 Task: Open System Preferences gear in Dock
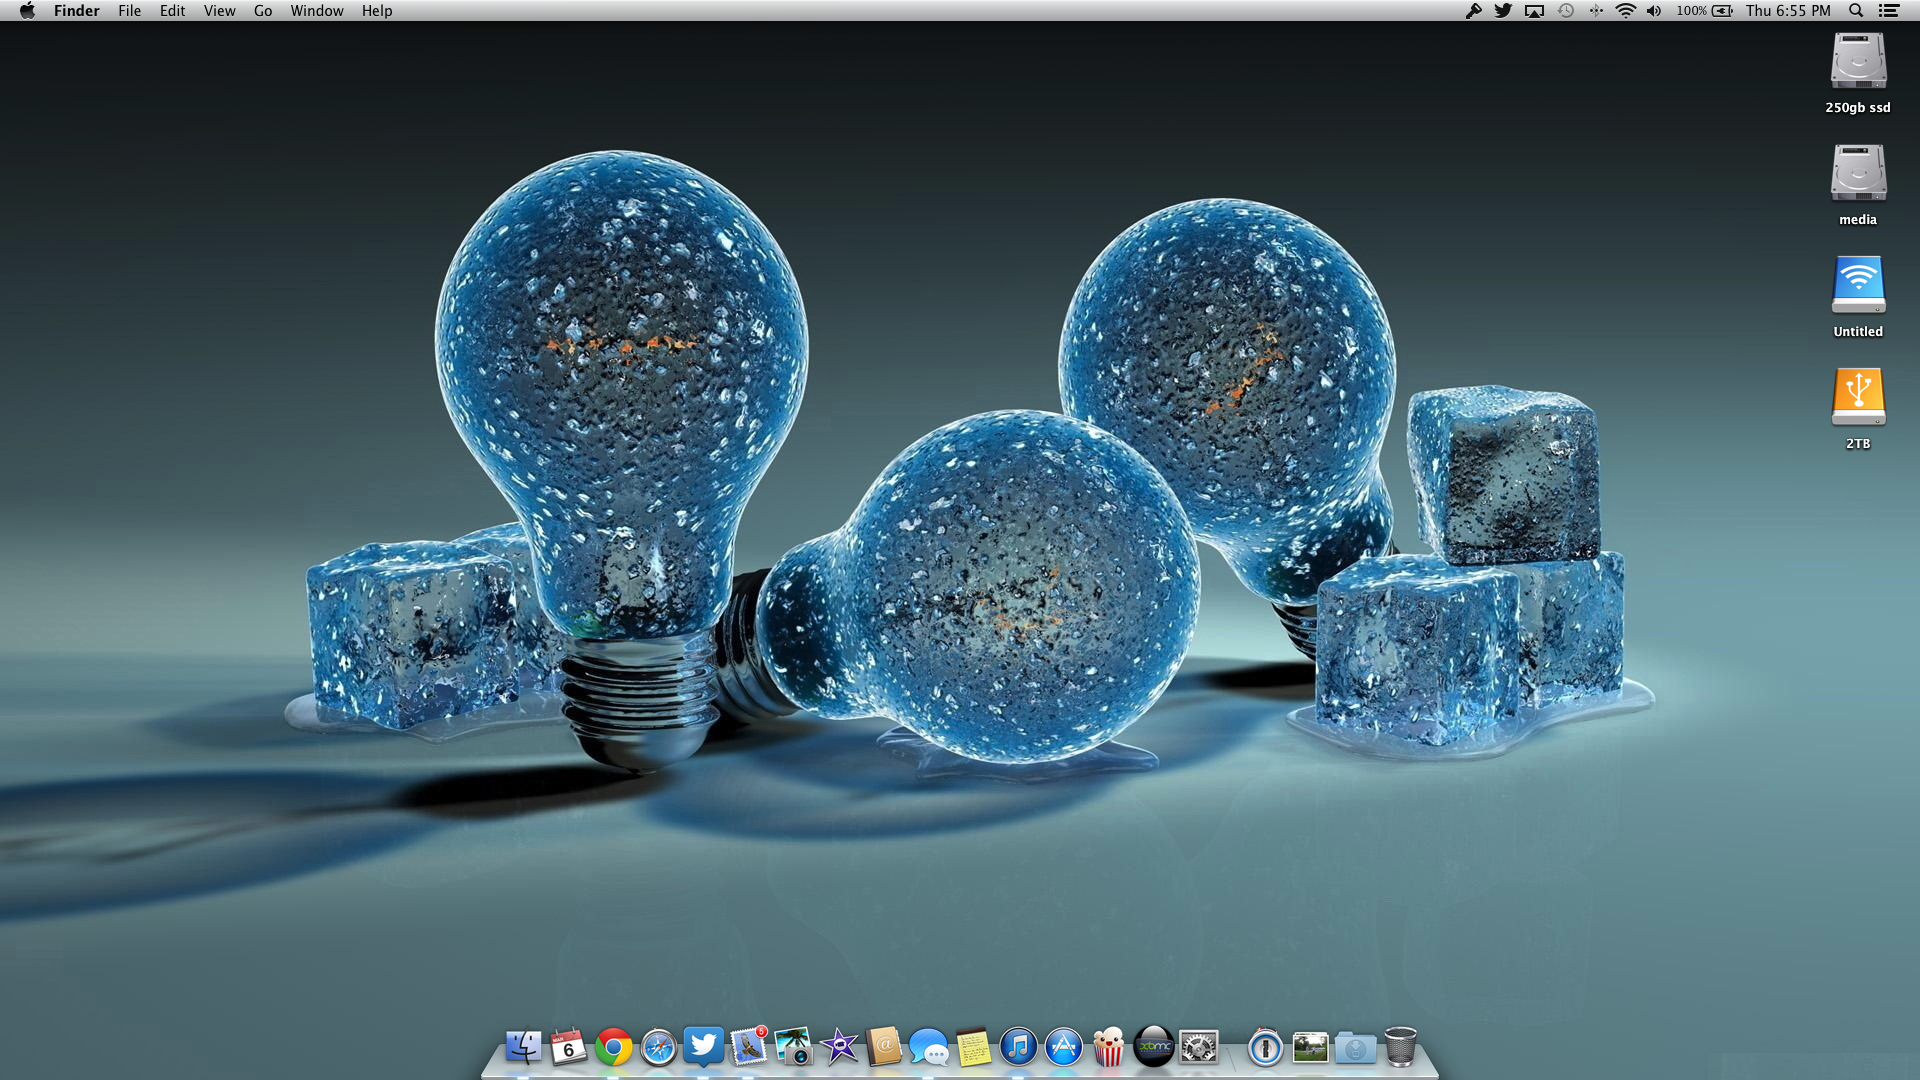pyautogui.click(x=1198, y=1047)
